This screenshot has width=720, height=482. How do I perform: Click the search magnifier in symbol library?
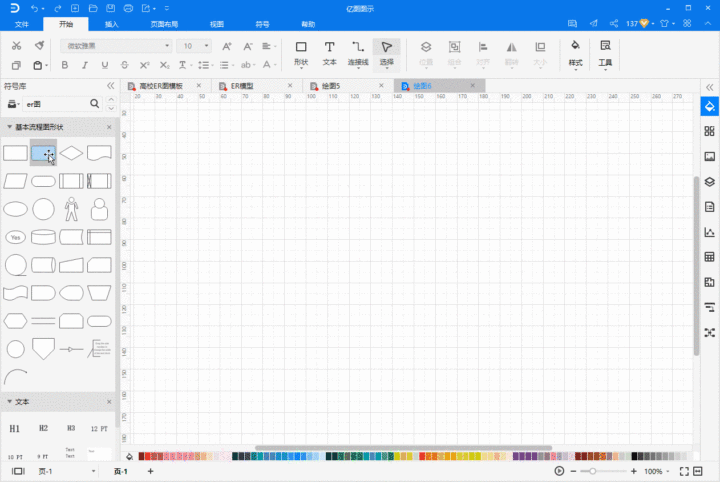(x=95, y=104)
